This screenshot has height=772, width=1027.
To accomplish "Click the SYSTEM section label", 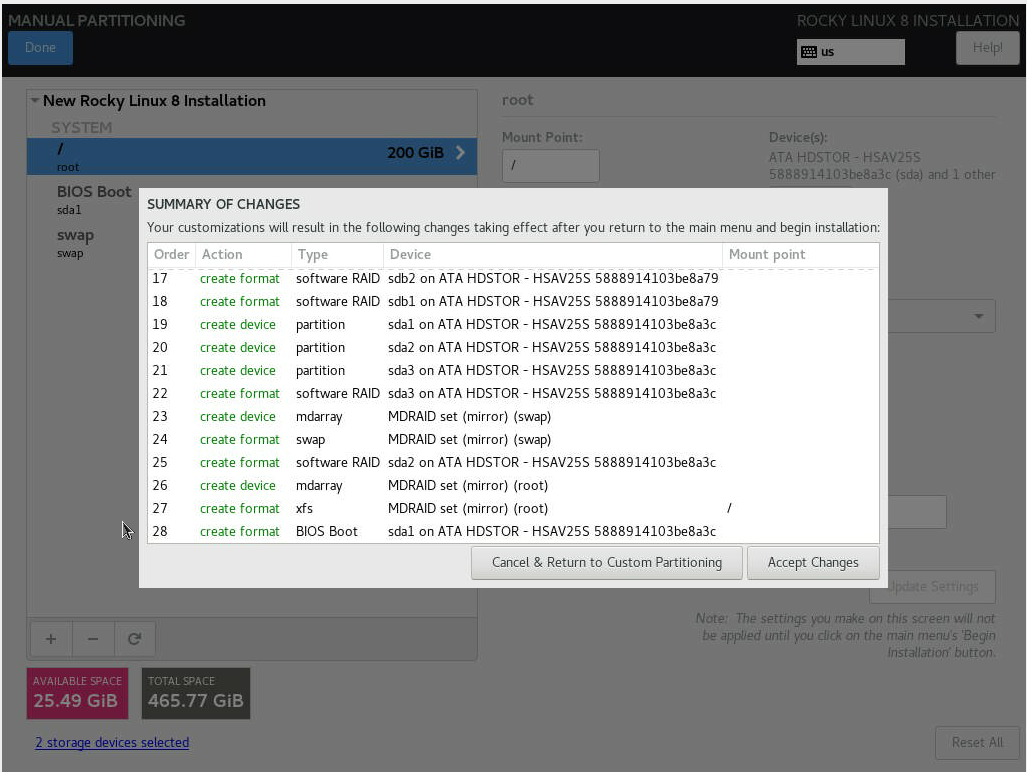I will click(x=82, y=128).
